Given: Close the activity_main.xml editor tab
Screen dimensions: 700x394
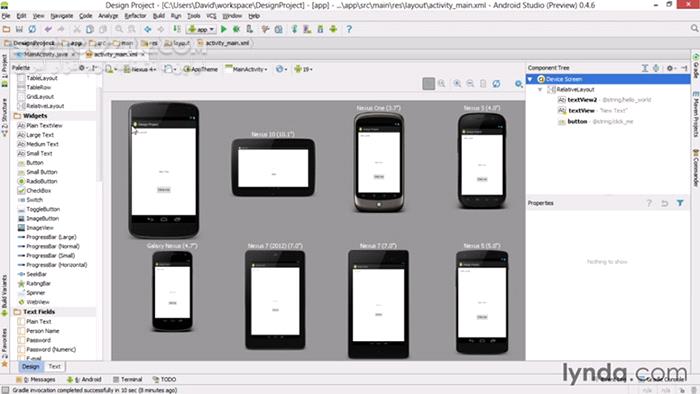Looking at the screenshot, I should point(143,54).
